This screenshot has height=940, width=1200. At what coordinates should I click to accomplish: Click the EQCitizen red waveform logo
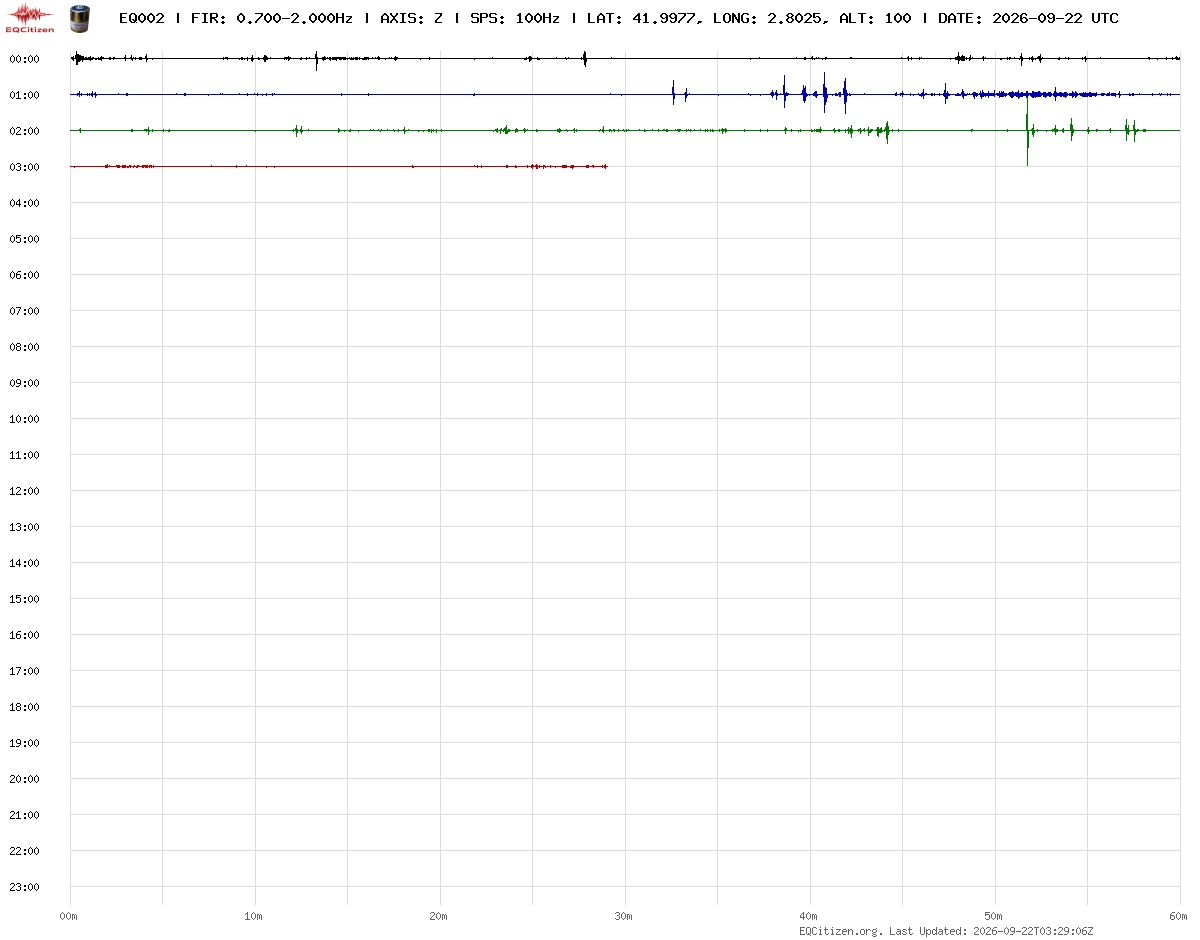(x=29, y=17)
